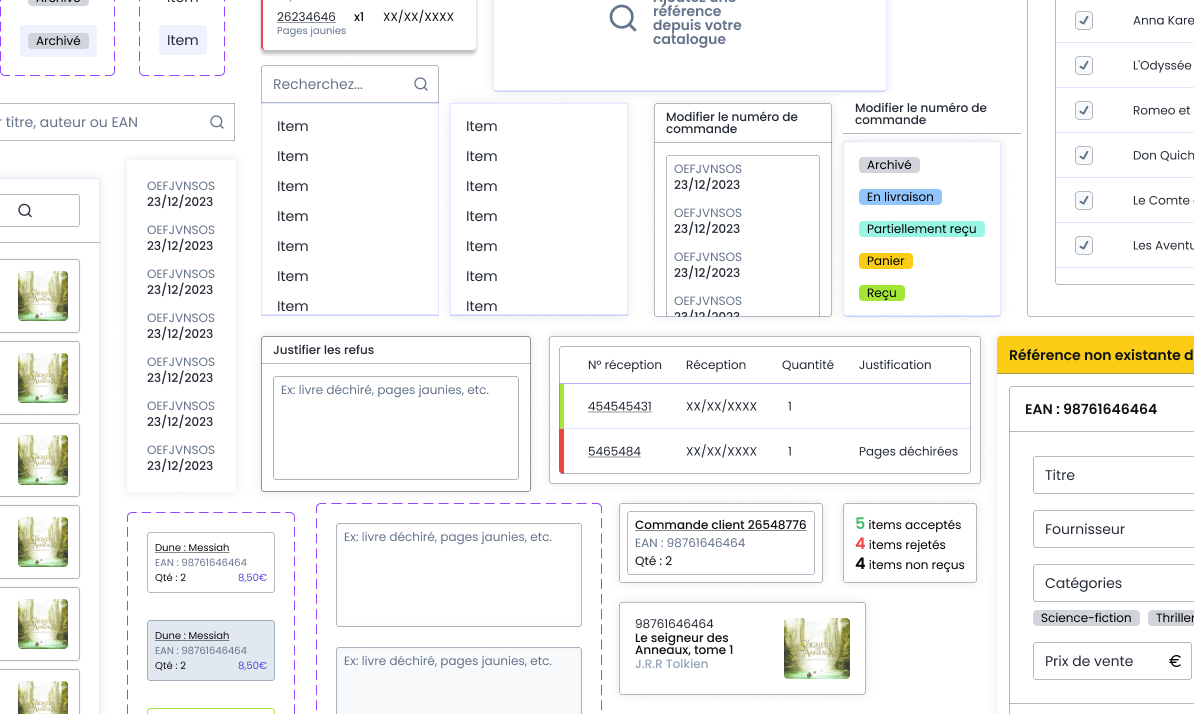Click the Science-fiction category tag
Viewport: 1194px width, 714px height.
coord(1085,618)
